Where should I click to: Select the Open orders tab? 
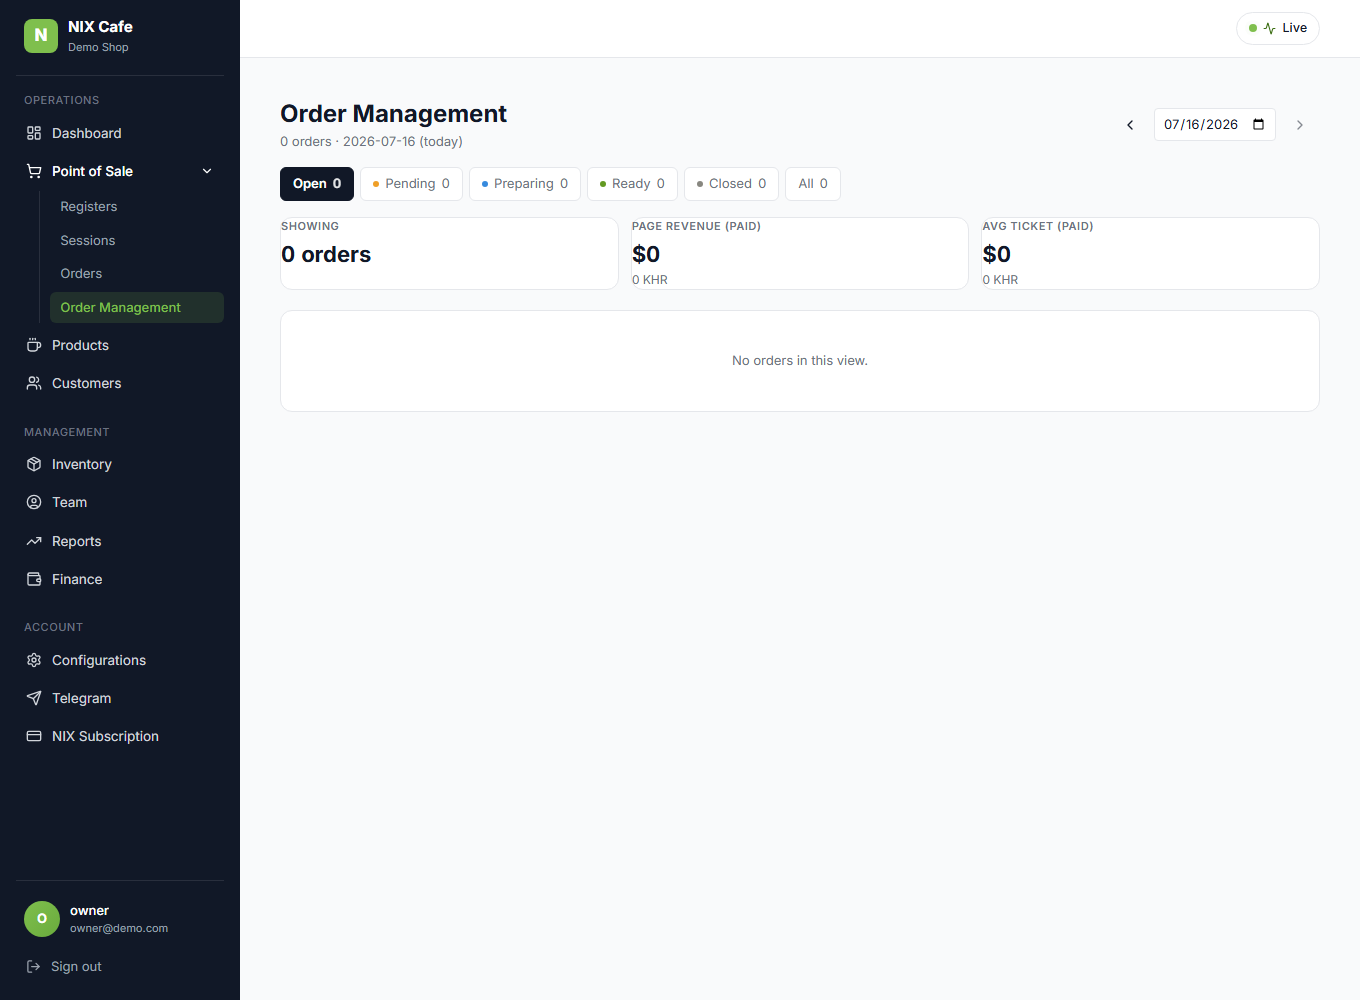(x=317, y=184)
